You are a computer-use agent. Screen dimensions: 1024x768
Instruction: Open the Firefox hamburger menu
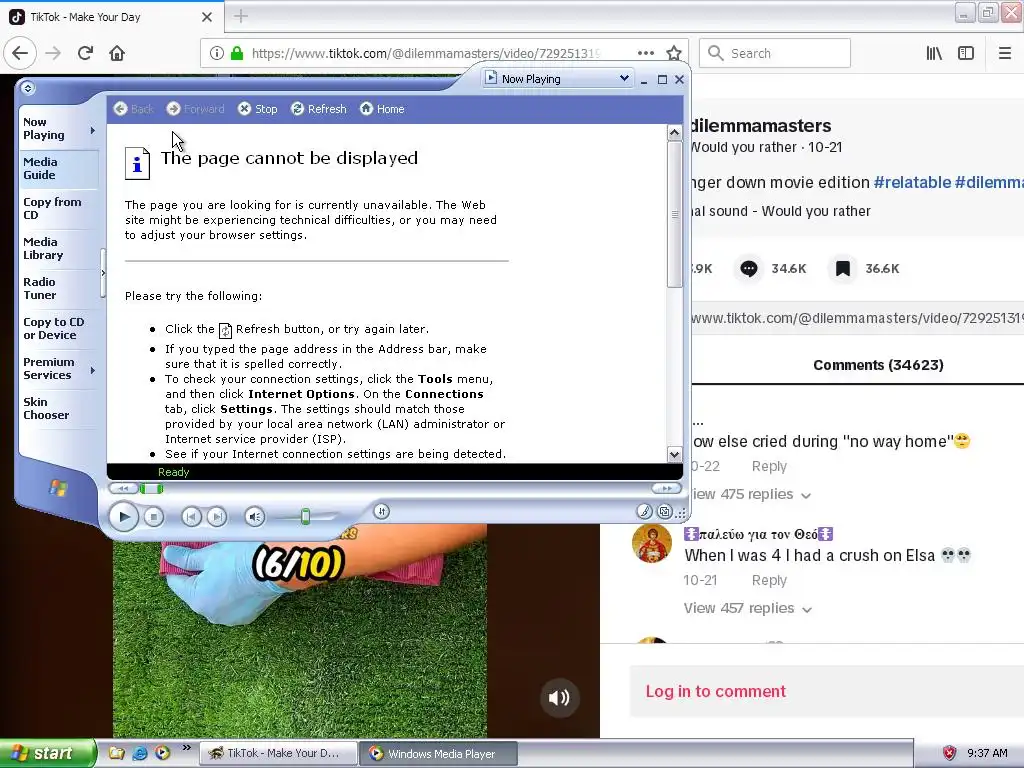click(x=1005, y=53)
